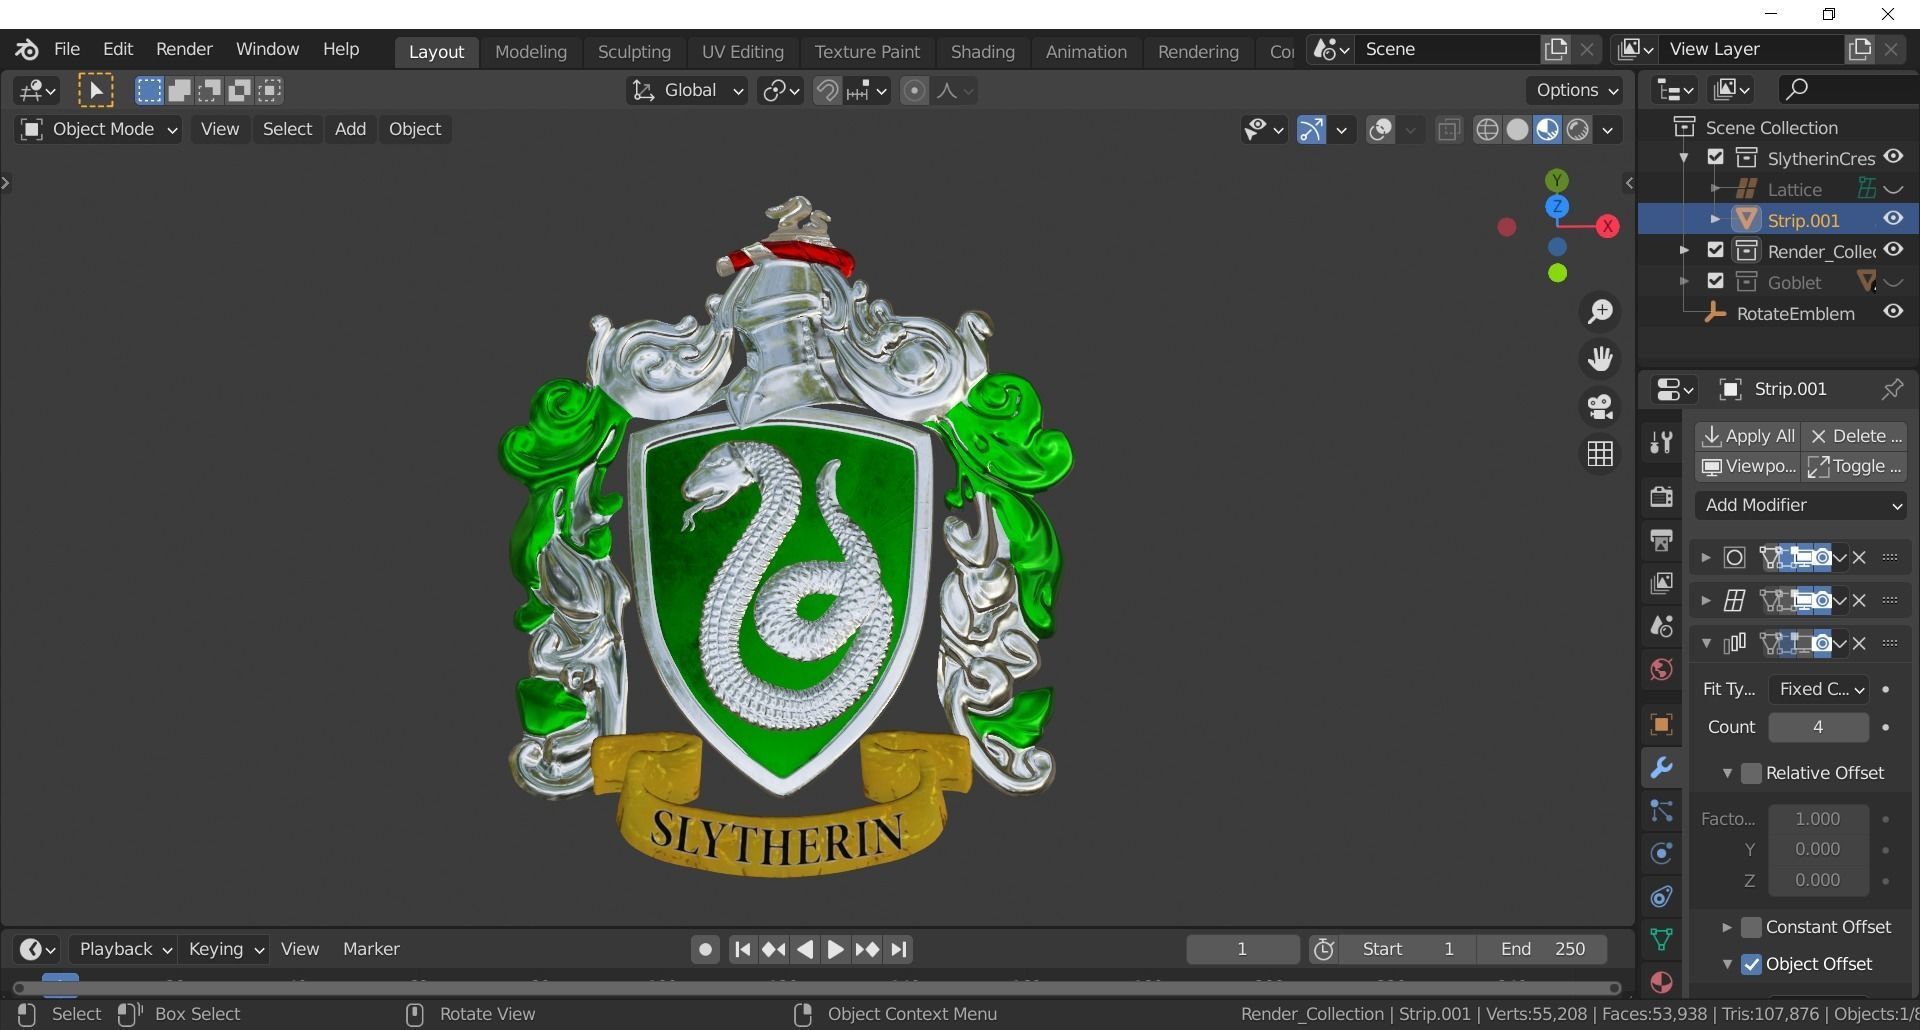
Task: Open Object Data properties tab
Action: coord(1661,940)
